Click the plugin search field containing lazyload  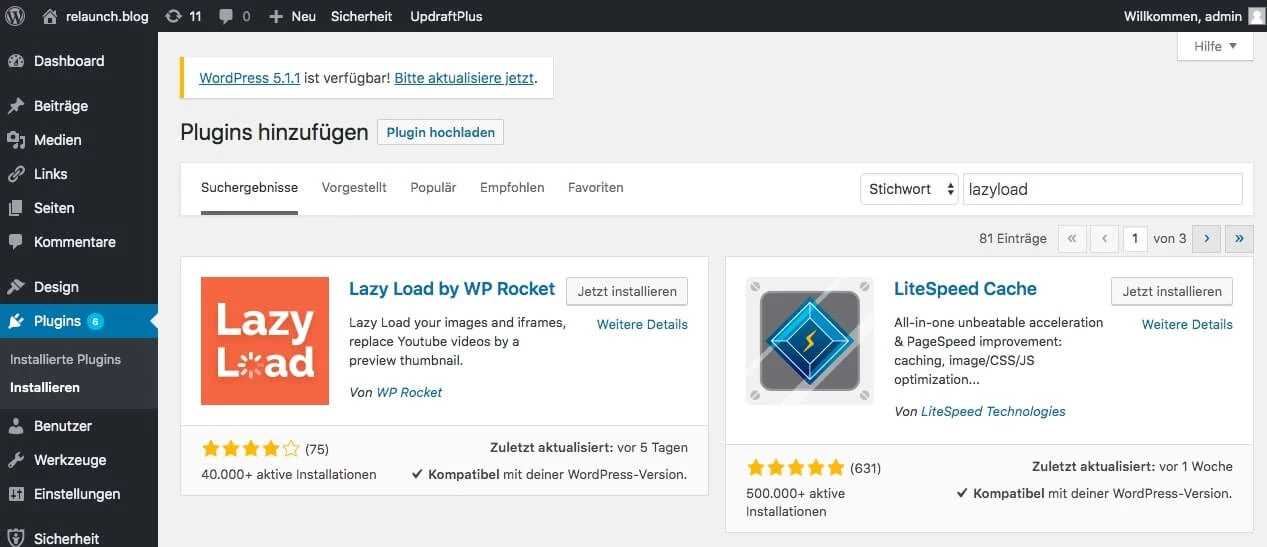1102,189
